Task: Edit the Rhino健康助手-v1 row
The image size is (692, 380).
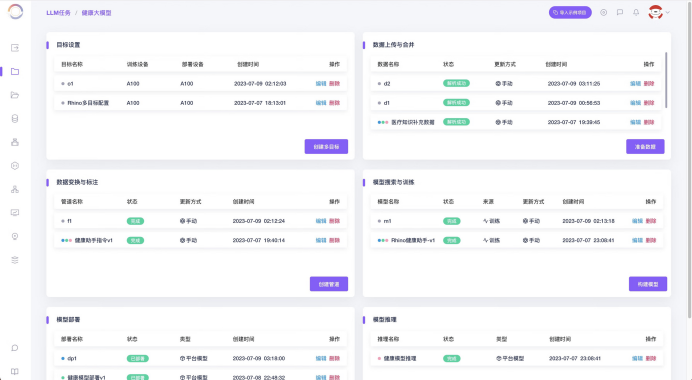Action: pos(637,241)
